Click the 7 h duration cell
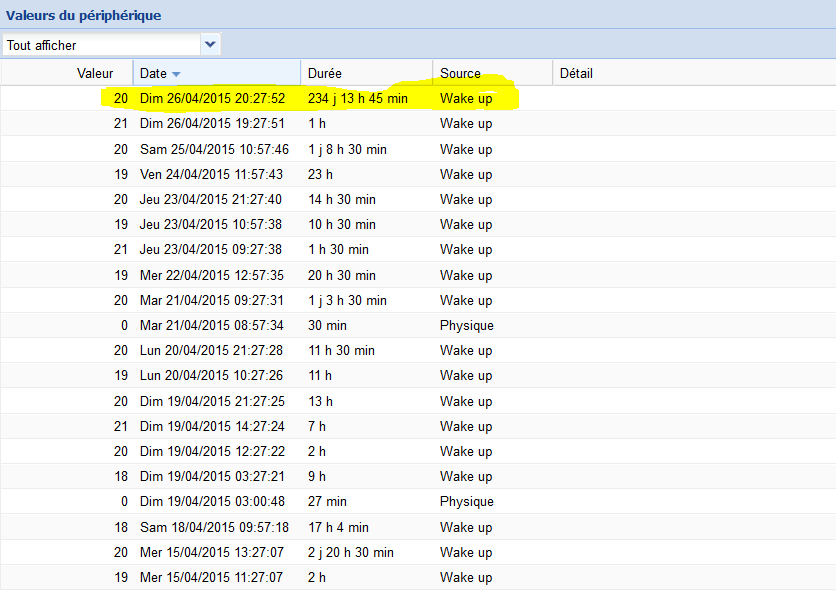836x590 pixels. coord(317,426)
